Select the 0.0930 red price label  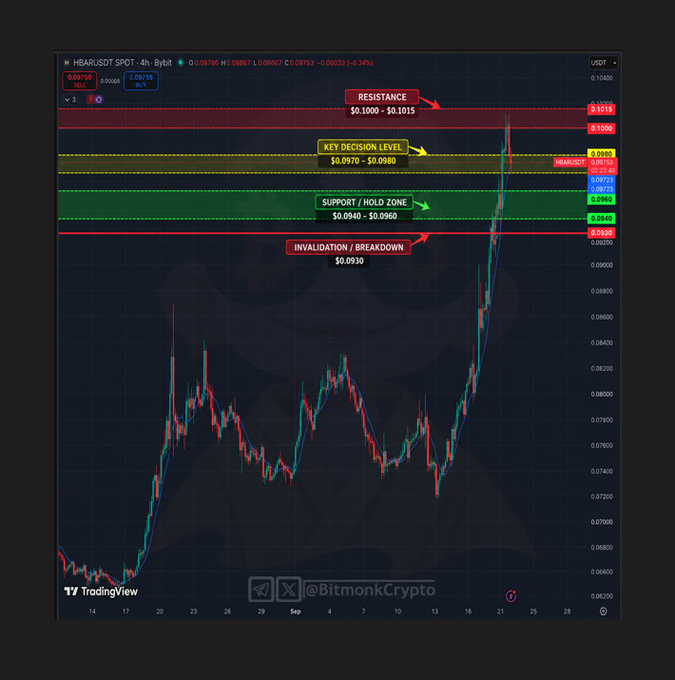click(601, 233)
